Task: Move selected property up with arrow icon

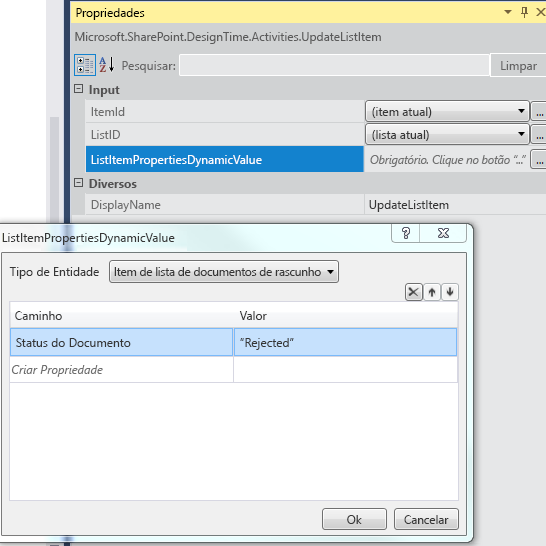Action: 432,292
